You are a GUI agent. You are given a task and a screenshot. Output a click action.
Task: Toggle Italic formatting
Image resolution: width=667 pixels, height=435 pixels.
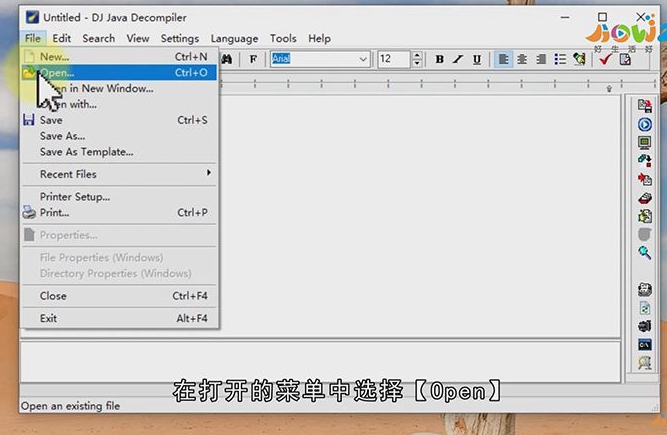click(458, 59)
